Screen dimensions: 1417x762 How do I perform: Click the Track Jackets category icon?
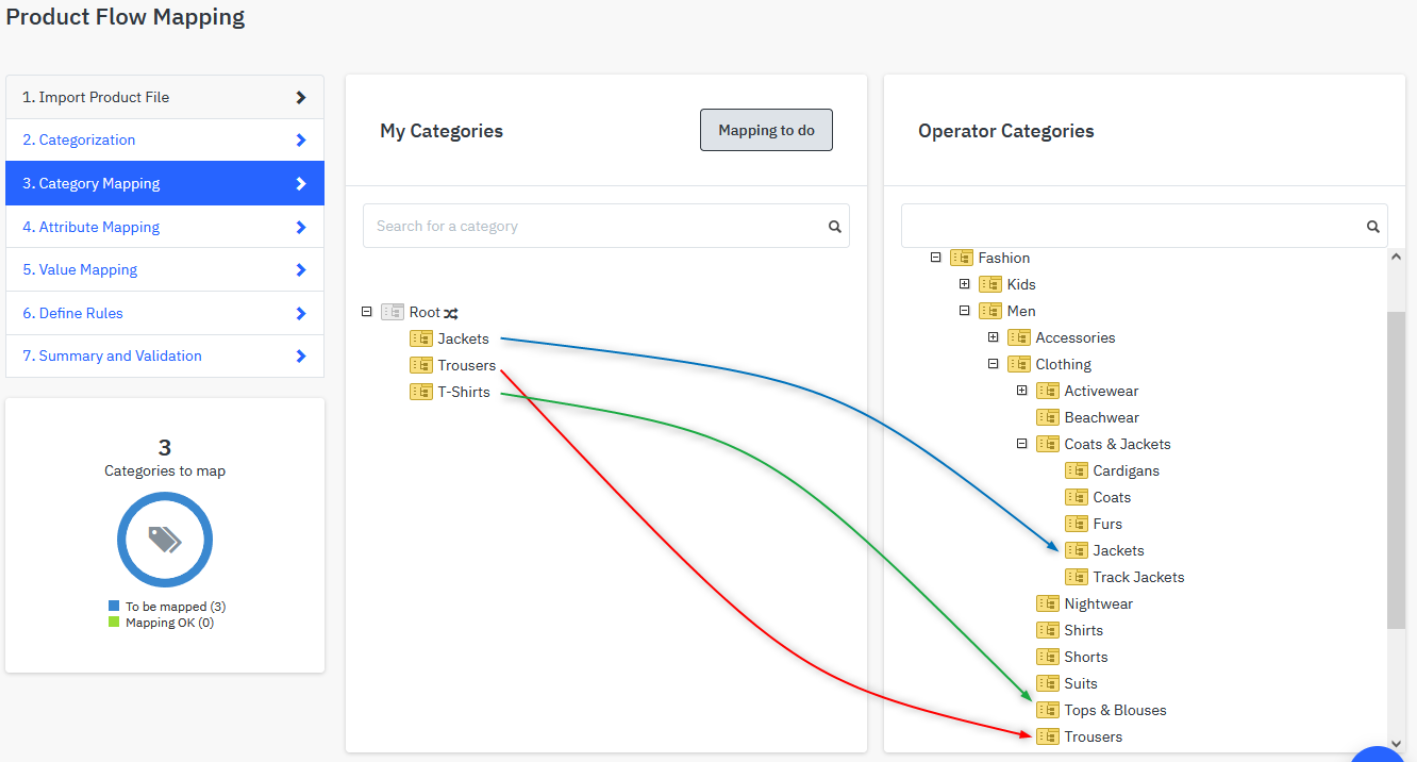(1077, 577)
